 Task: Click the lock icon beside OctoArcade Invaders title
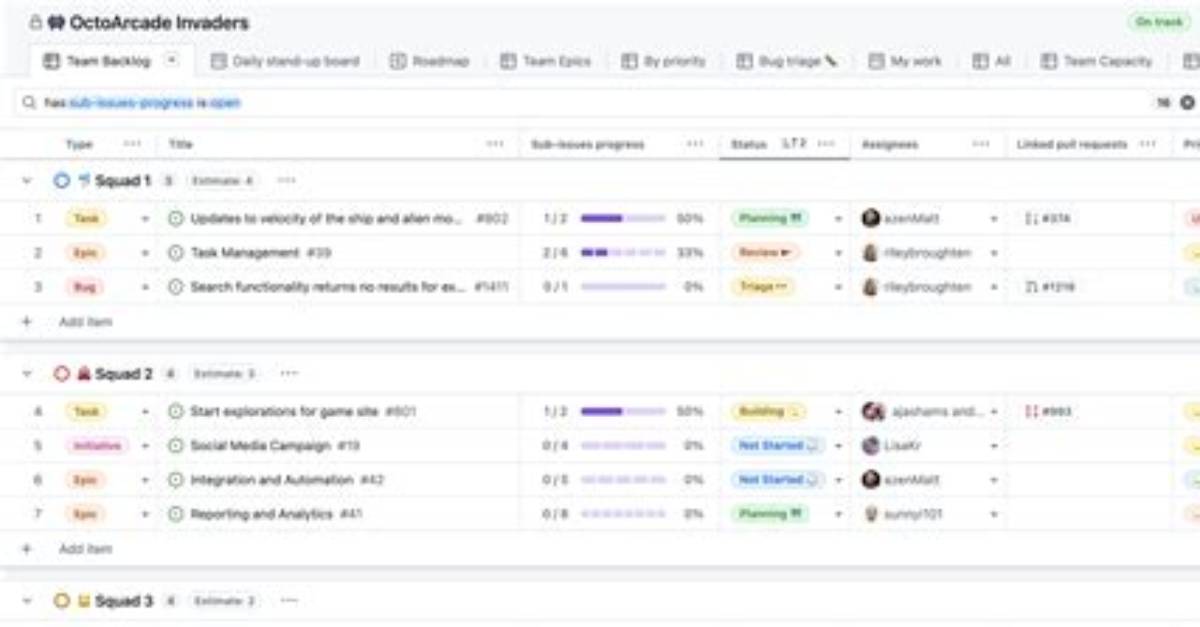36,22
